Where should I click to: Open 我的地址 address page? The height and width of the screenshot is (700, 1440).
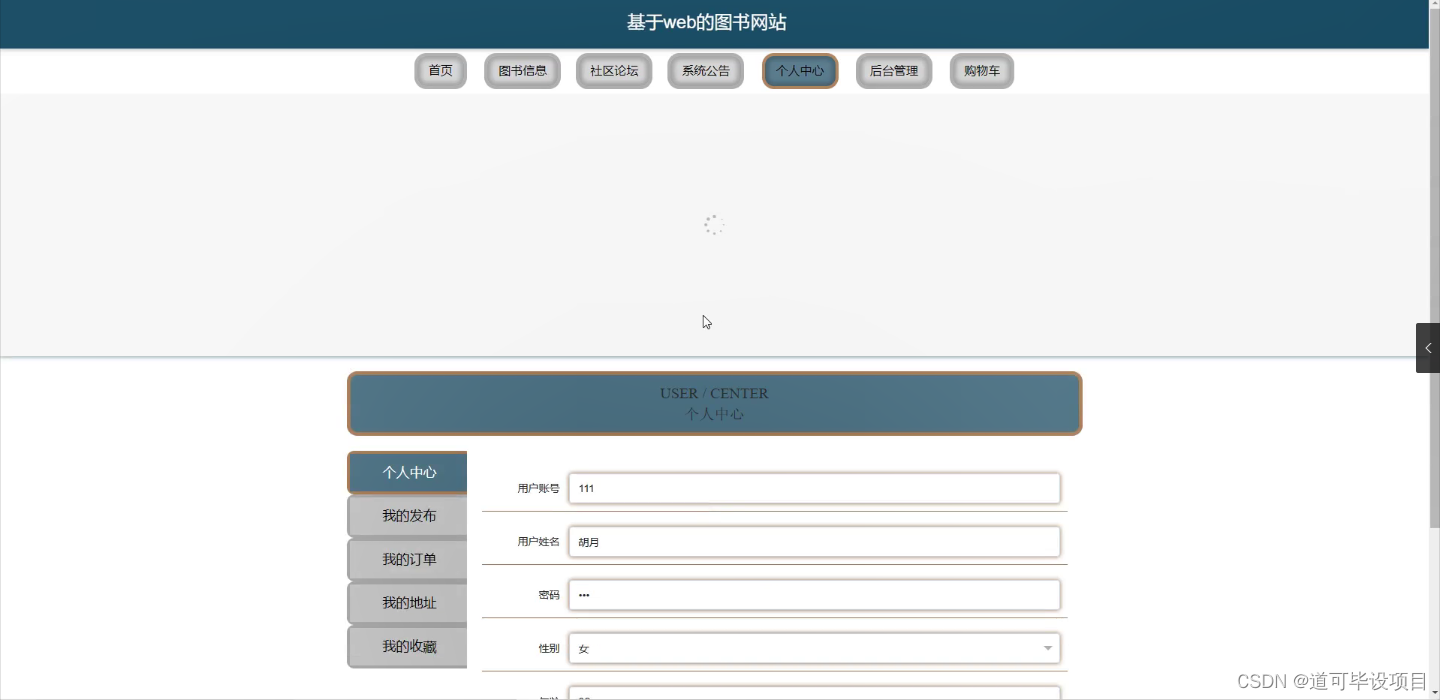click(x=407, y=602)
